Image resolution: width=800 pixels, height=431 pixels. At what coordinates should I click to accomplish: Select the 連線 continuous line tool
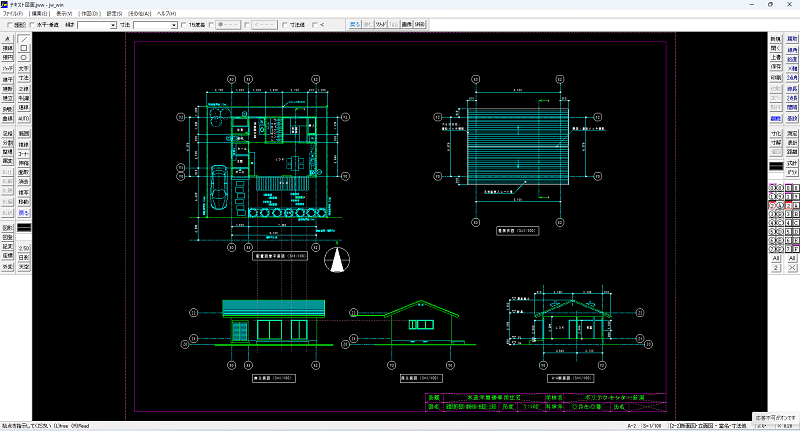pos(23,108)
